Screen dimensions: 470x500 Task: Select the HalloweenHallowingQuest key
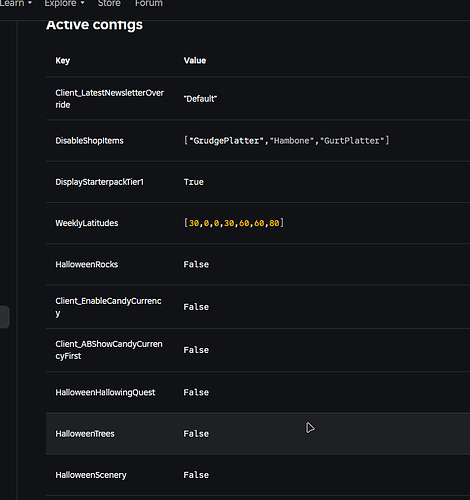click(x=105, y=392)
